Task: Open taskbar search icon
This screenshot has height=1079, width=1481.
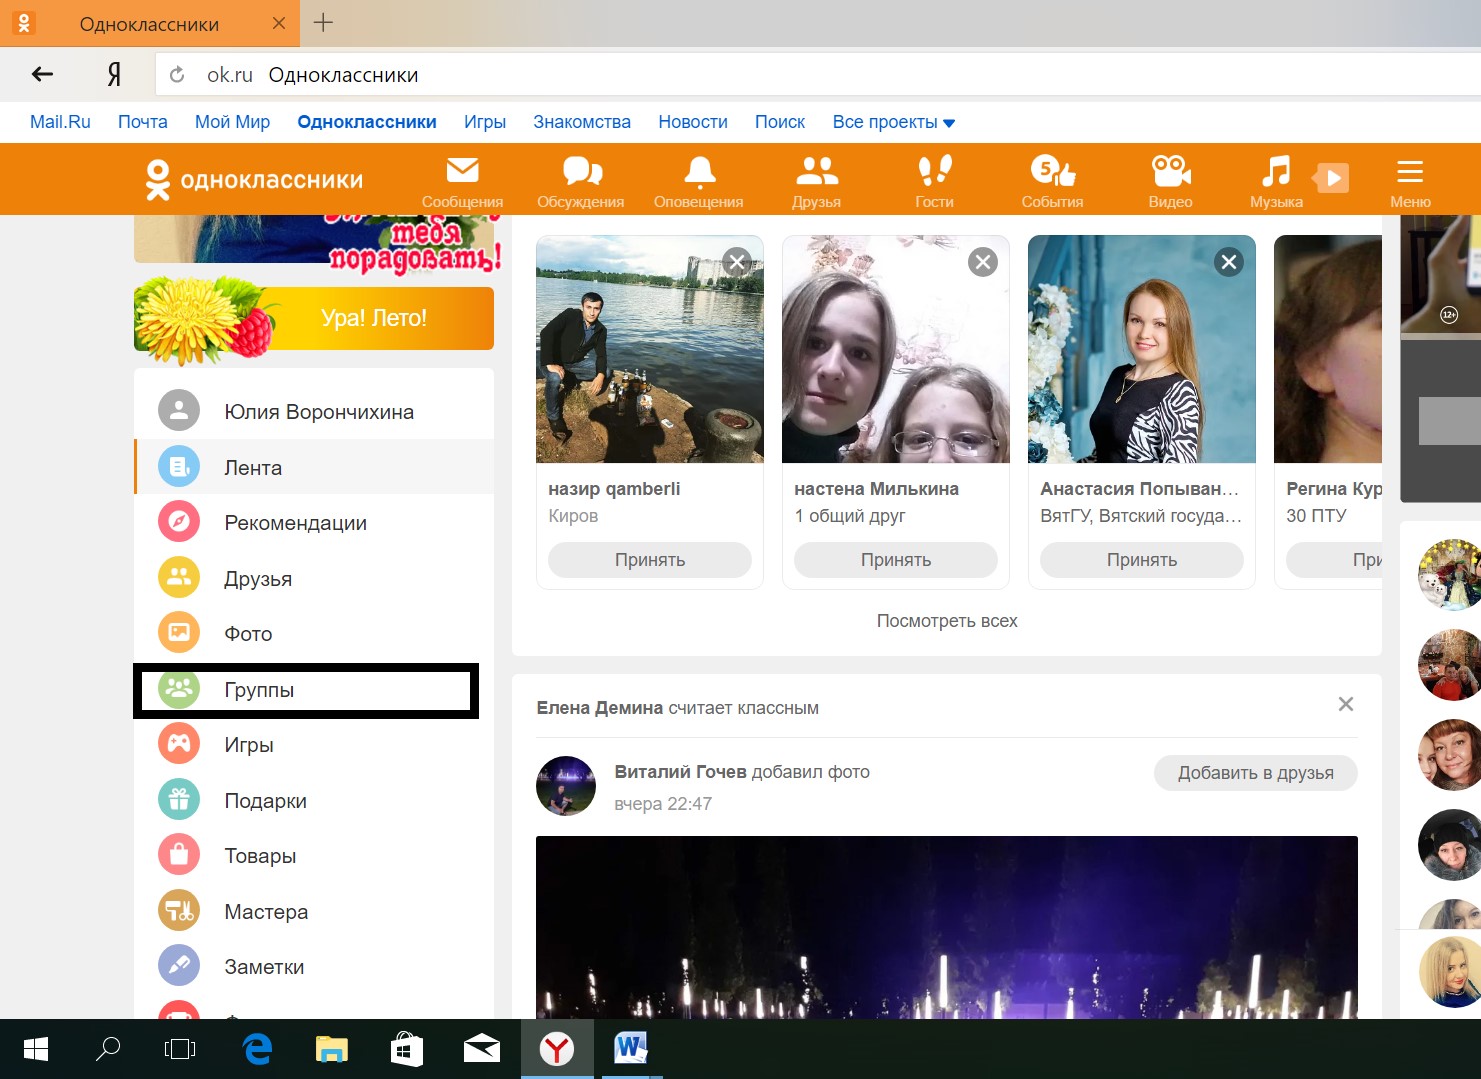Action: 108,1049
